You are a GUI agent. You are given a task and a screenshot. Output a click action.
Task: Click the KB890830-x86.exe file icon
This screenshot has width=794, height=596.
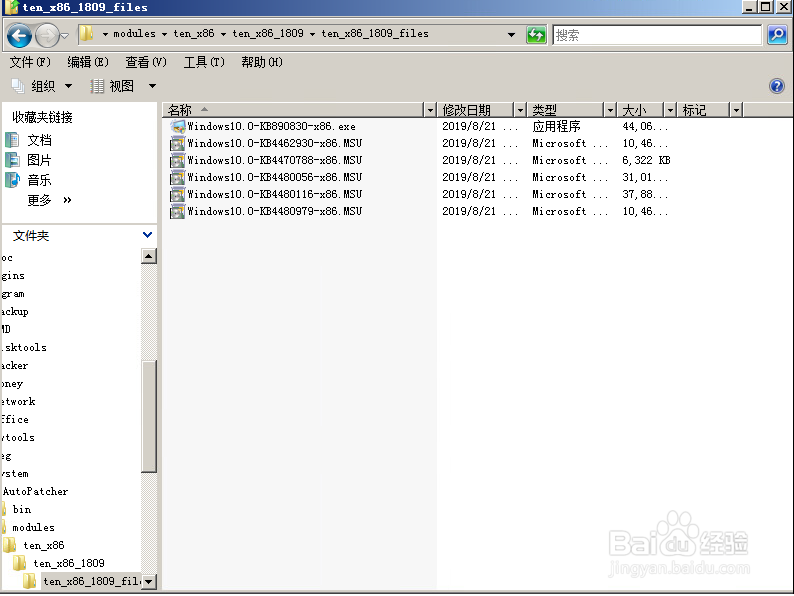(177, 126)
